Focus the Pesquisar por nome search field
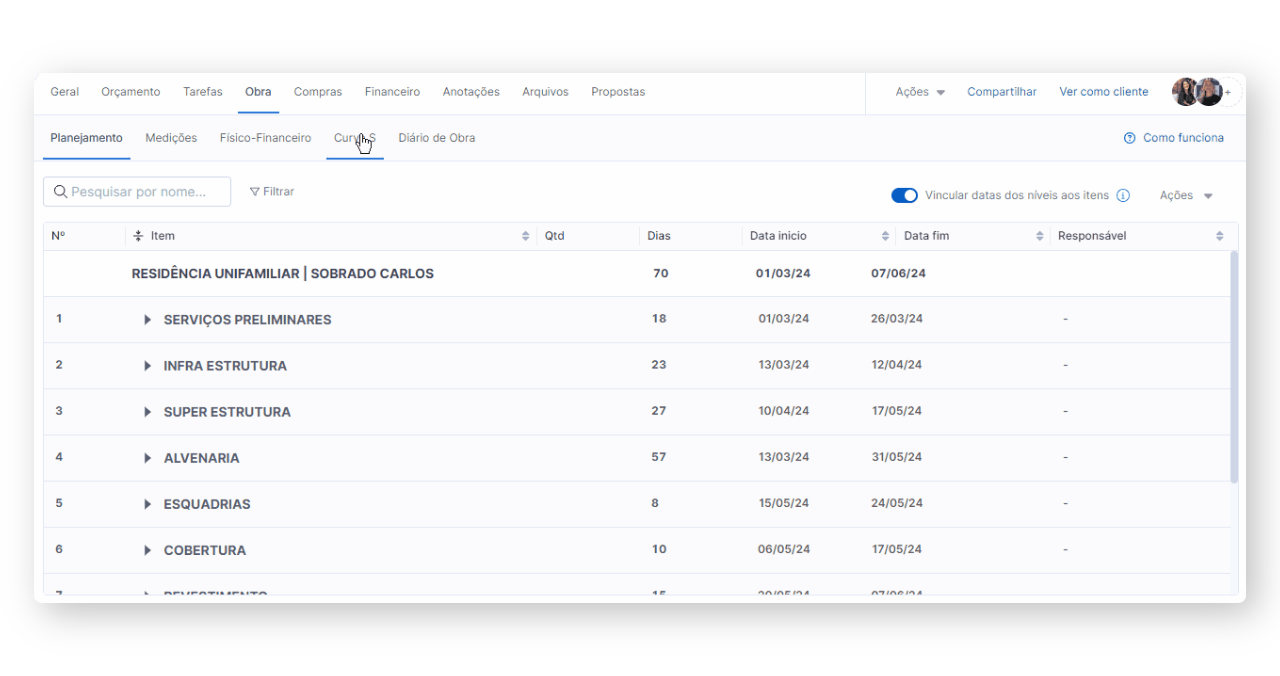This screenshot has height=676, width=1280. point(137,192)
